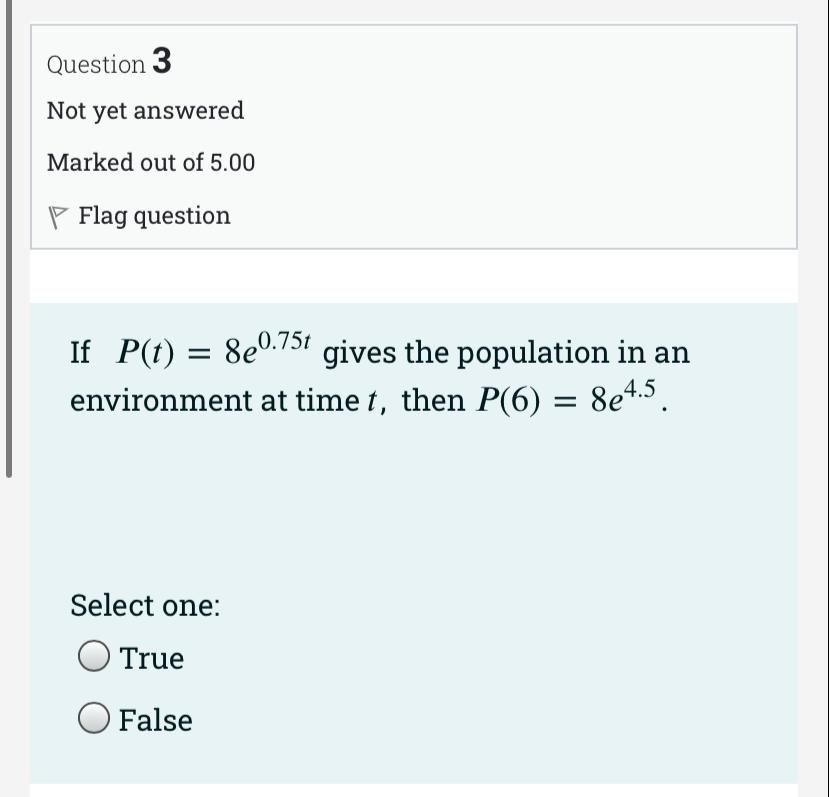
Task: Click the flag icon beside Flag question
Action: pos(57,214)
